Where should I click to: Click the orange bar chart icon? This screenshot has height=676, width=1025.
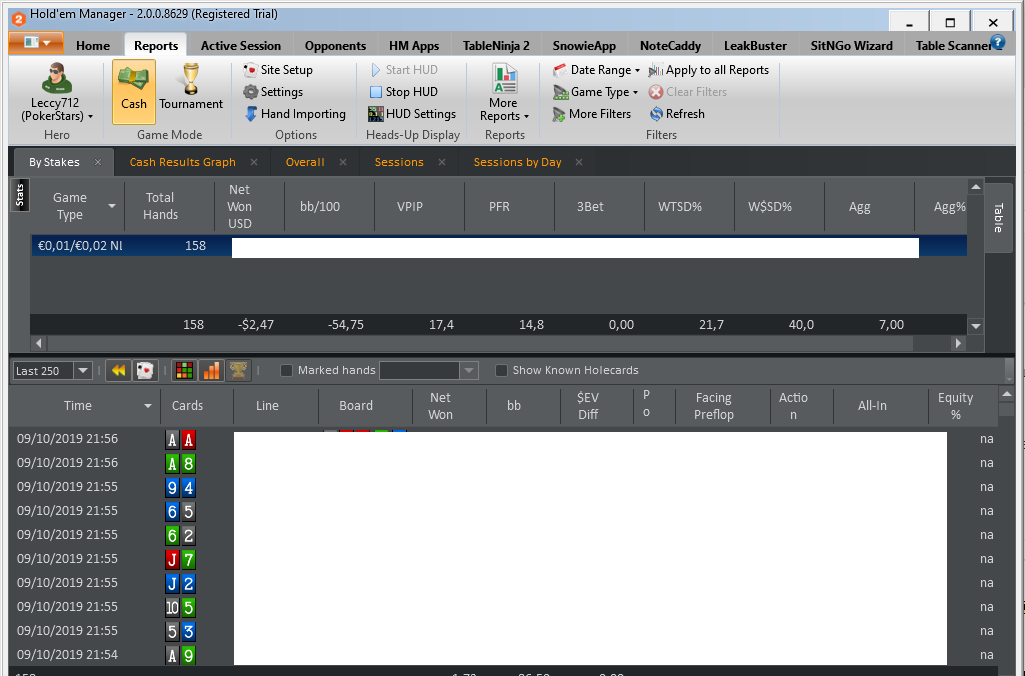click(x=211, y=371)
